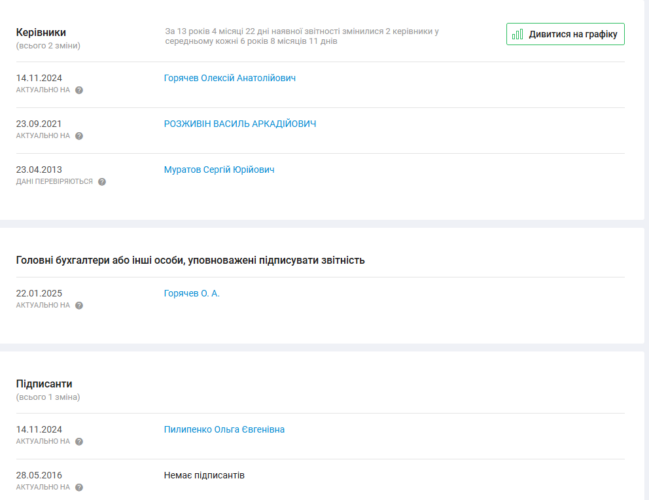The image size is (649, 500).
Task: Select the '(всього 1 зміна)' text
Action: tap(48, 397)
